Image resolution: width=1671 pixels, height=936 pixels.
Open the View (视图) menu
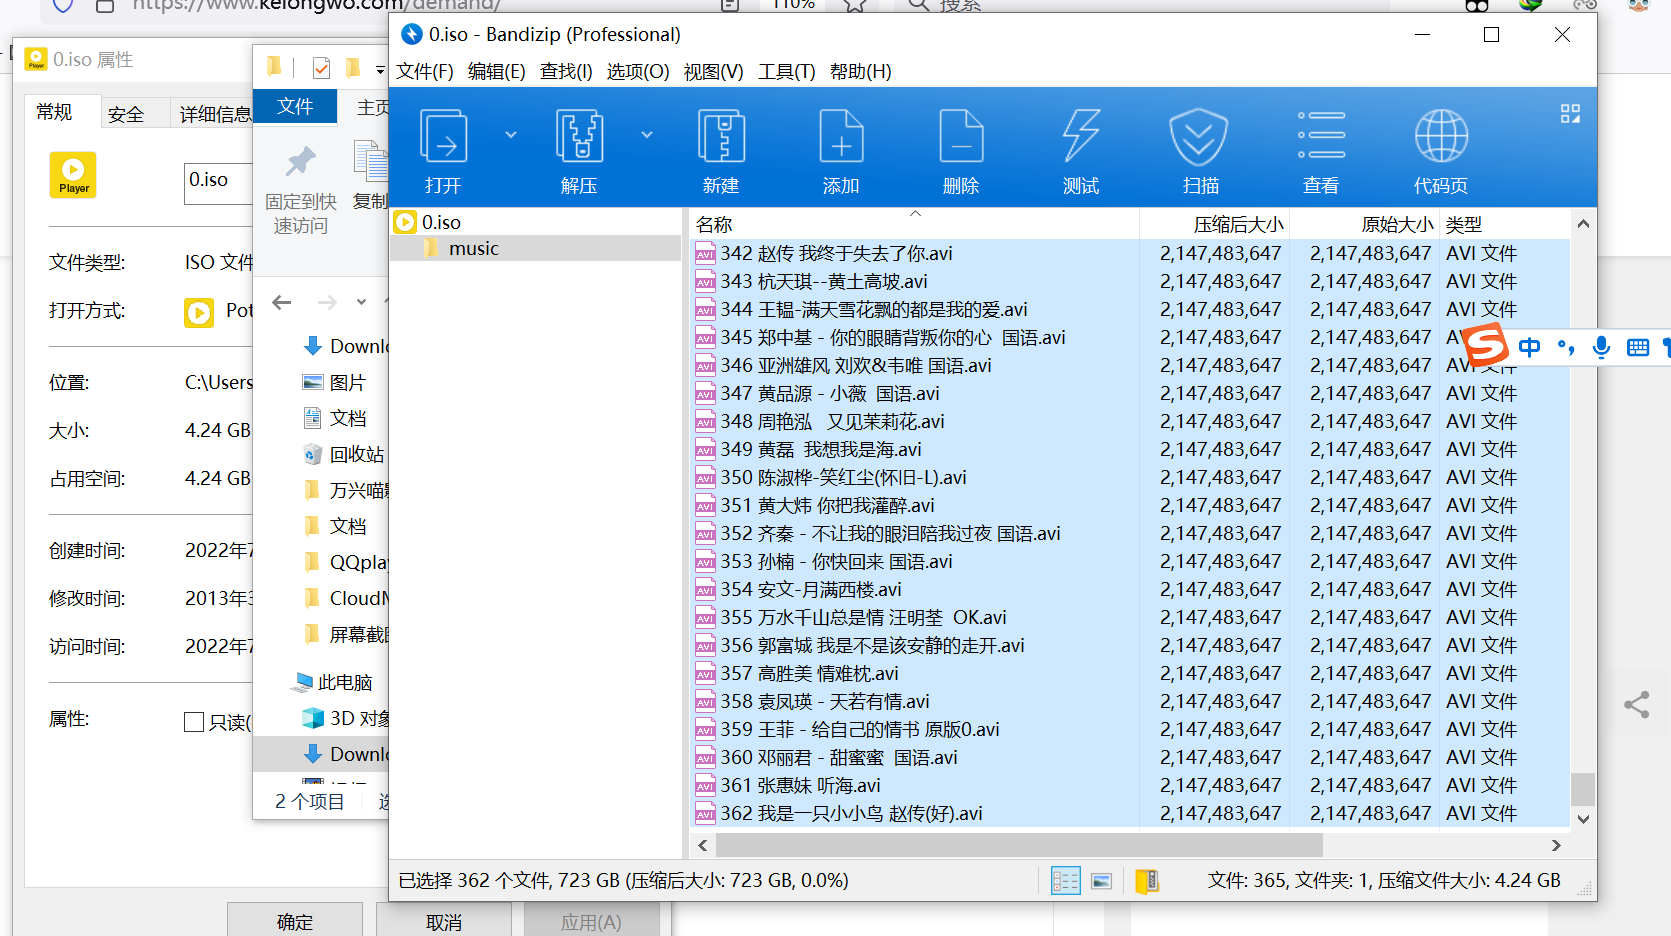point(713,71)
